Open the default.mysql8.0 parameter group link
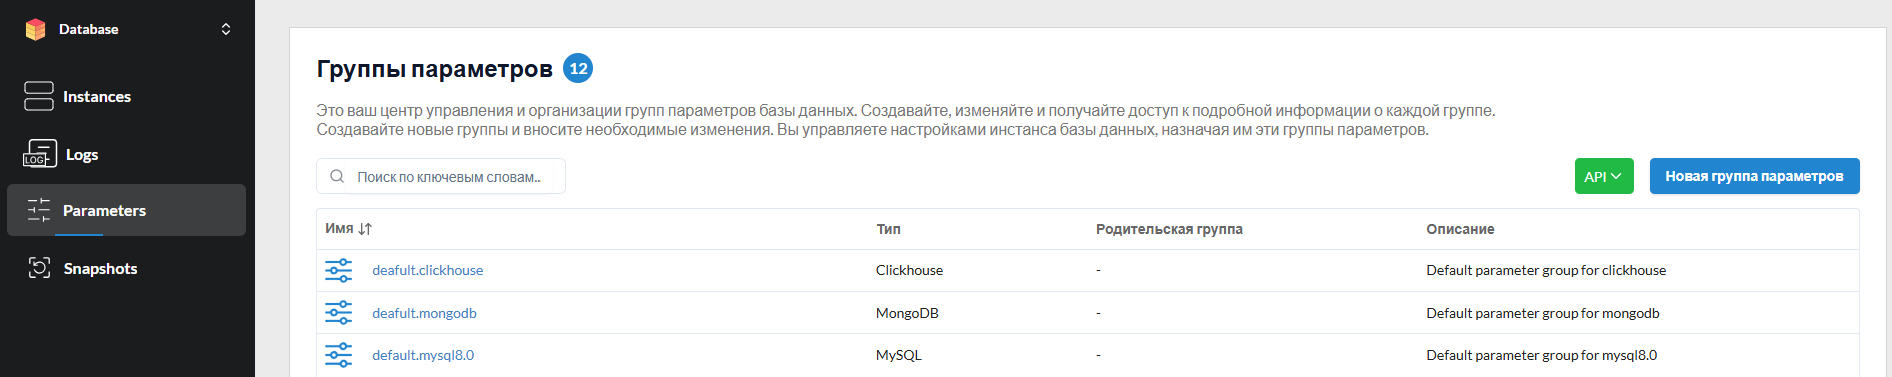Viewport: 1892px width, 377px height. click(x=423, y=355)
